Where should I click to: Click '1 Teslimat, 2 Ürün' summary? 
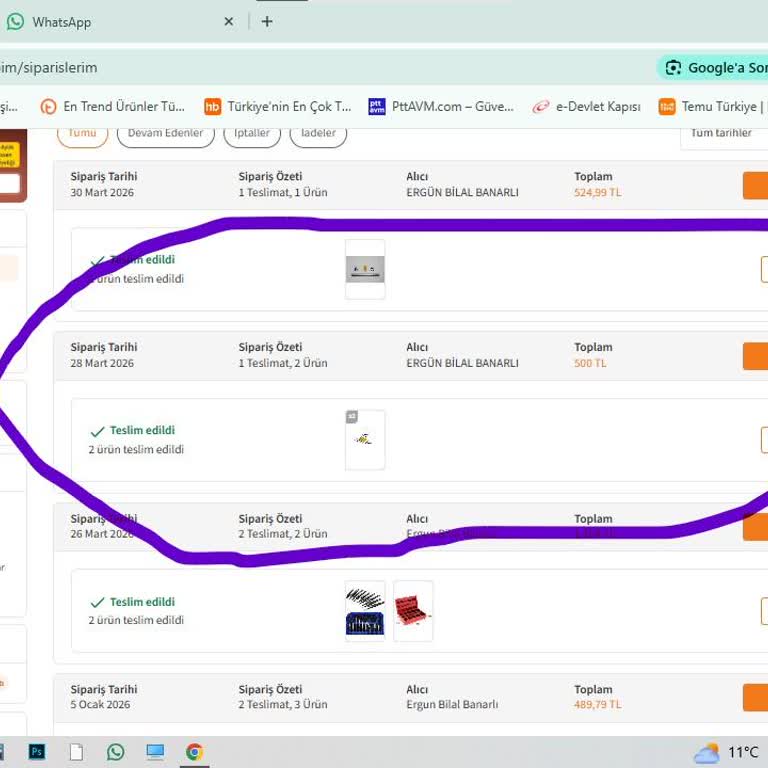click(283, 363)
